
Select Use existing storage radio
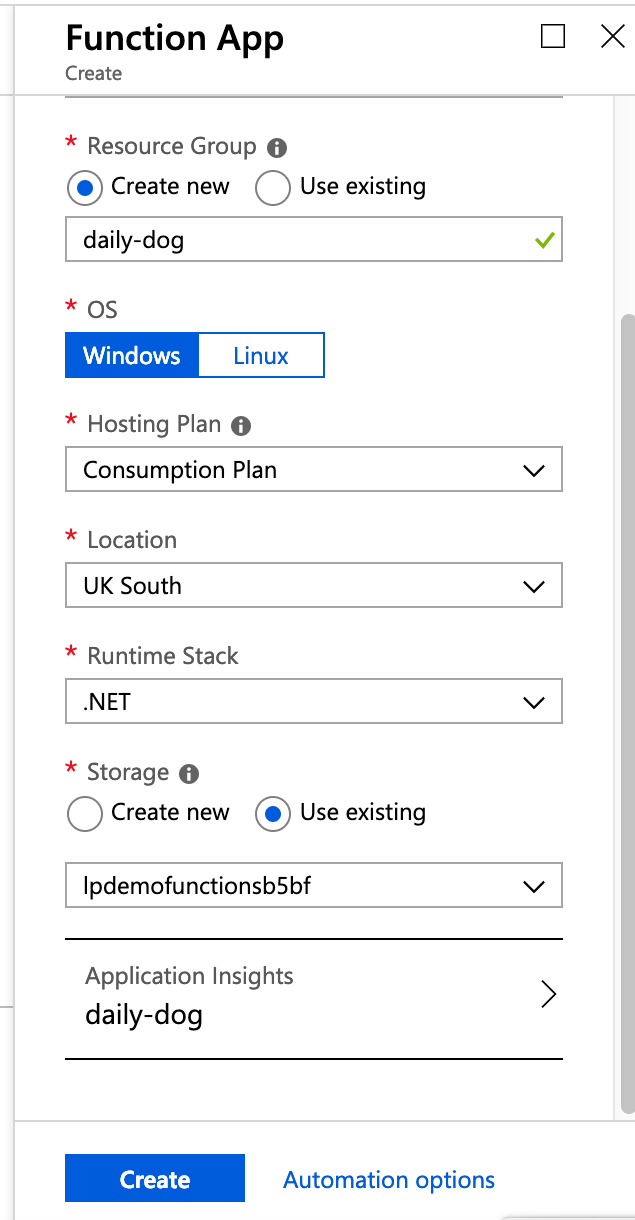pos(273,813)
